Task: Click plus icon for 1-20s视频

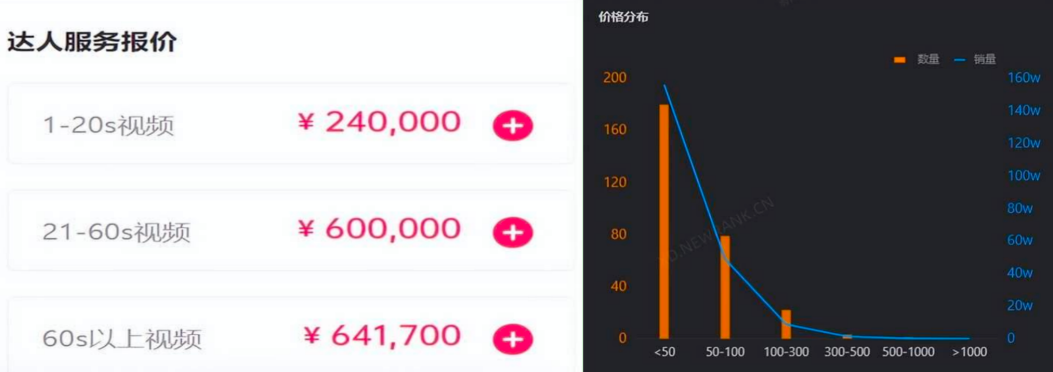Action: [513, 126]
